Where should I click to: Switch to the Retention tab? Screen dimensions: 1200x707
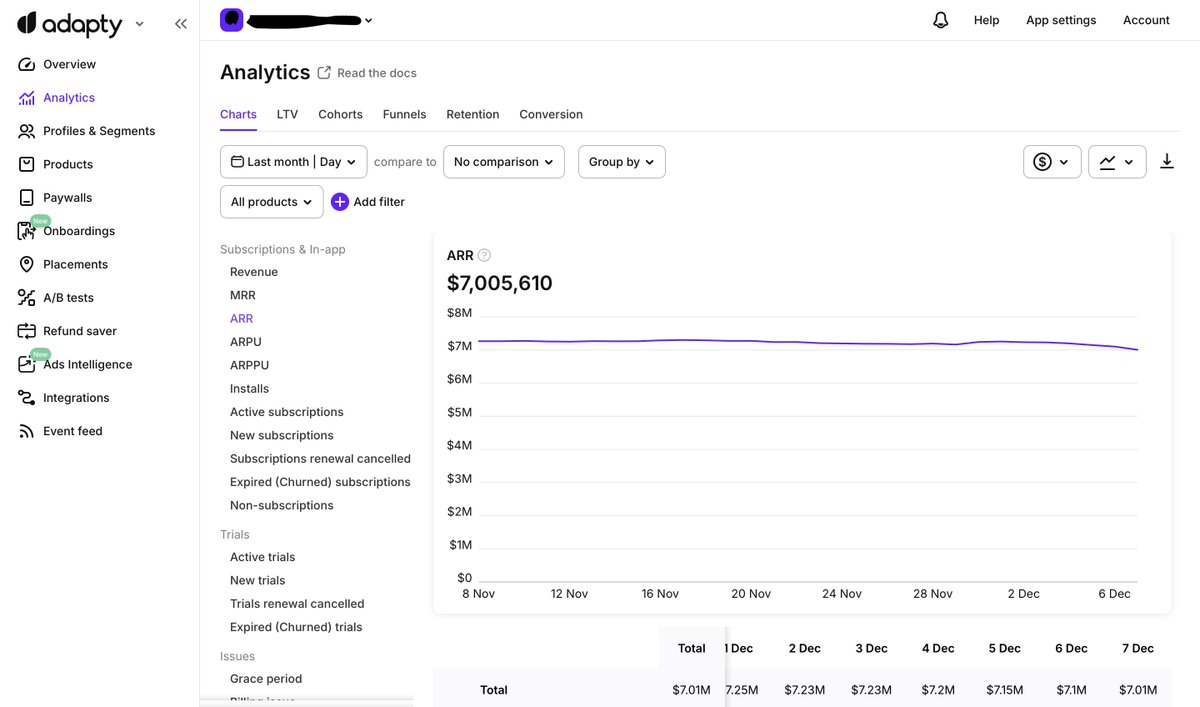pos(473,114)
